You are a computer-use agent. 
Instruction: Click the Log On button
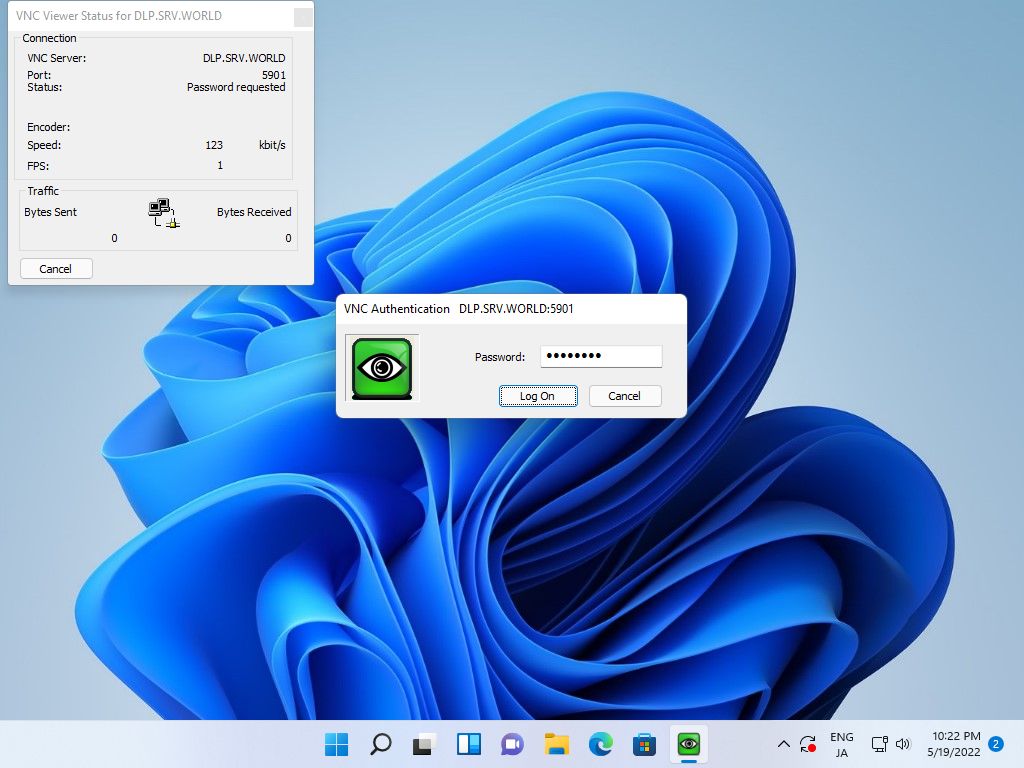click(x=538, y=396)
